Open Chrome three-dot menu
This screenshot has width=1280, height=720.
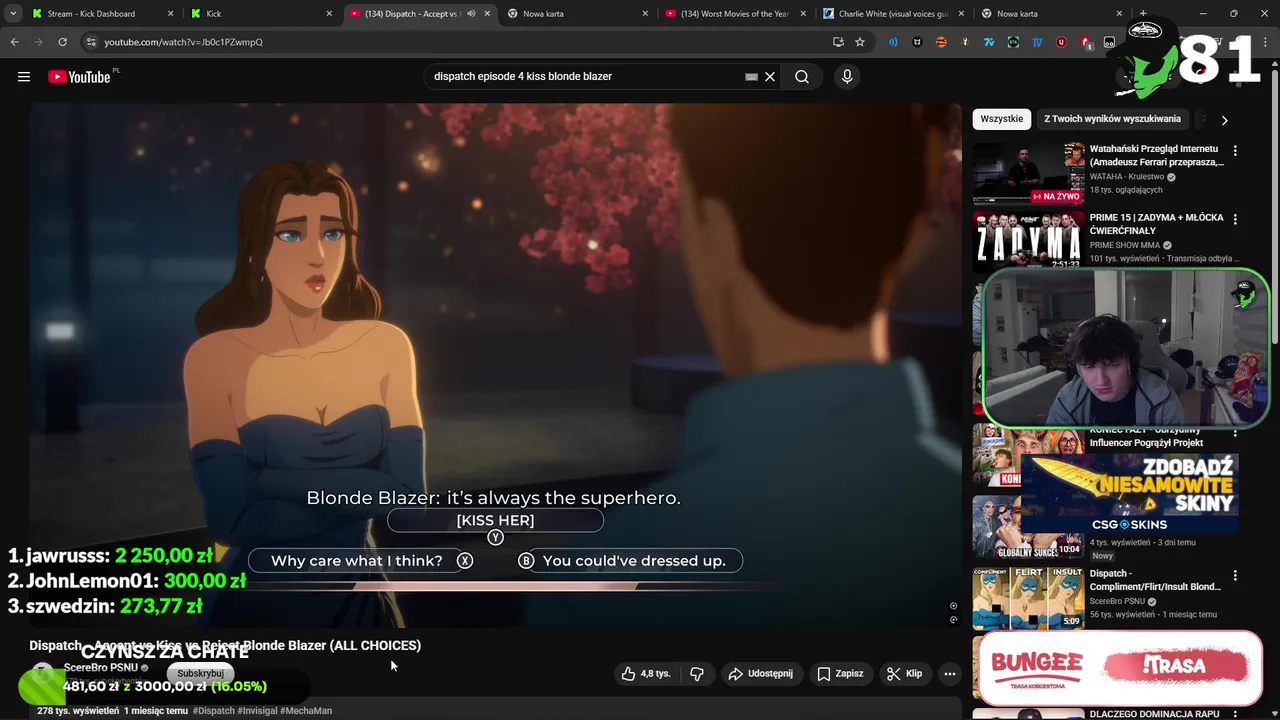point(1264,42)
